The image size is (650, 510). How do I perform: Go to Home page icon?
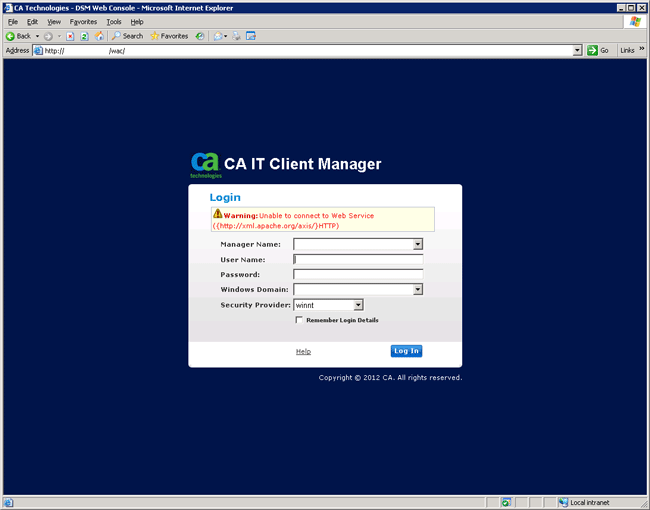99,36
